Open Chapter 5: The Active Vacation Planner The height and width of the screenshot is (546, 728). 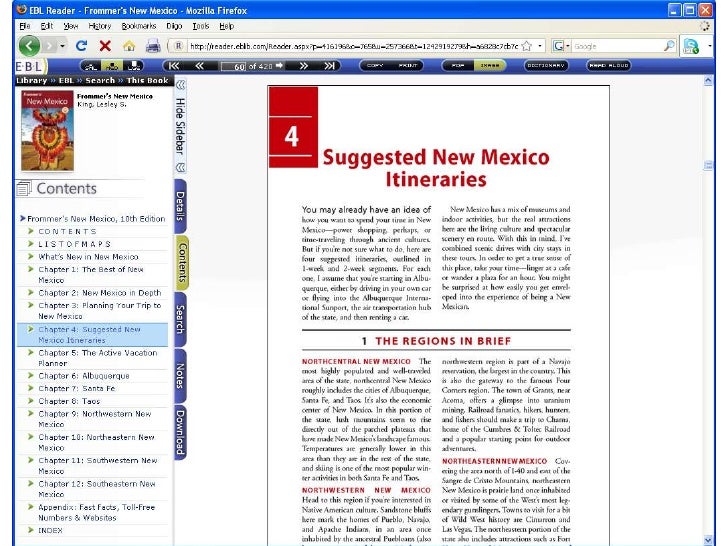point(98,358)
